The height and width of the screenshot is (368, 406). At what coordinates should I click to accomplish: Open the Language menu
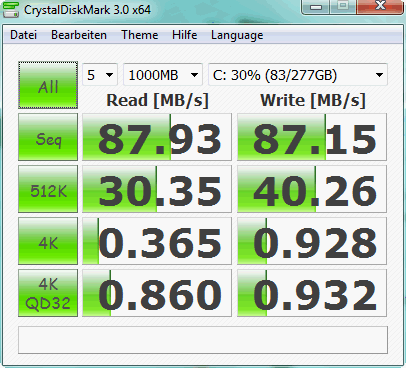(x=237, y=35)
